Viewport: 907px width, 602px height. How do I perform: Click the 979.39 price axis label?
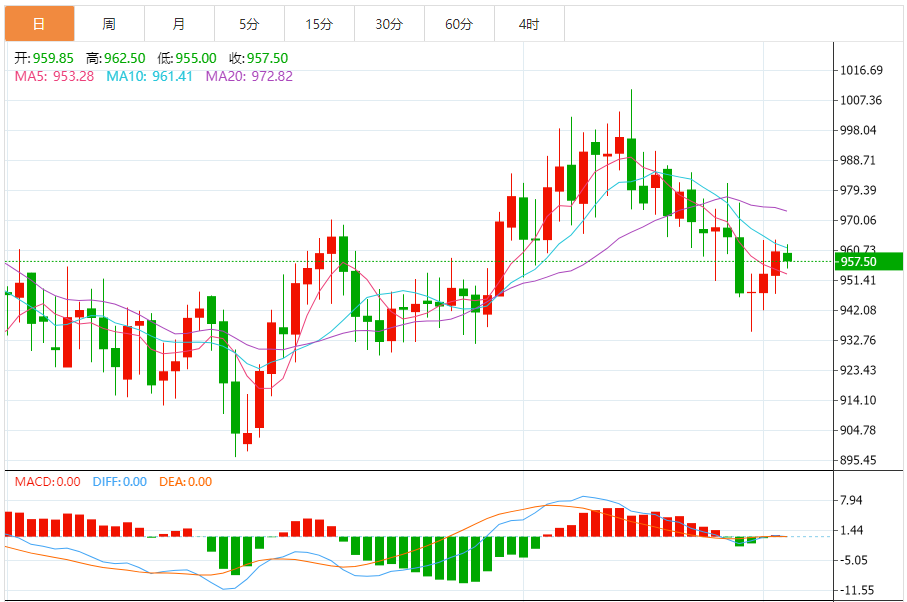click(858, 190)
